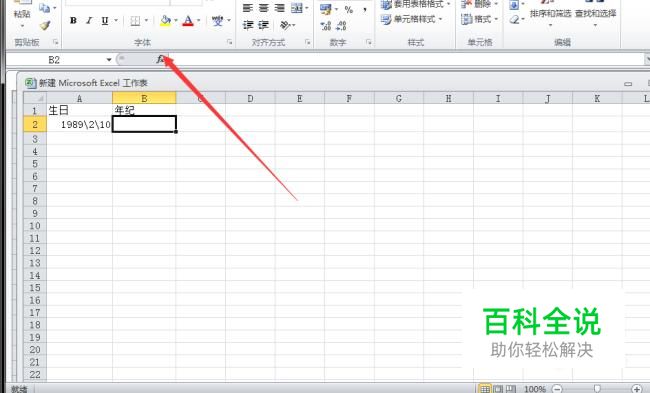Open Sort and Filter (排序和筛选)
The height and width of the screenshot is (393, 650).
coord(550,13)
